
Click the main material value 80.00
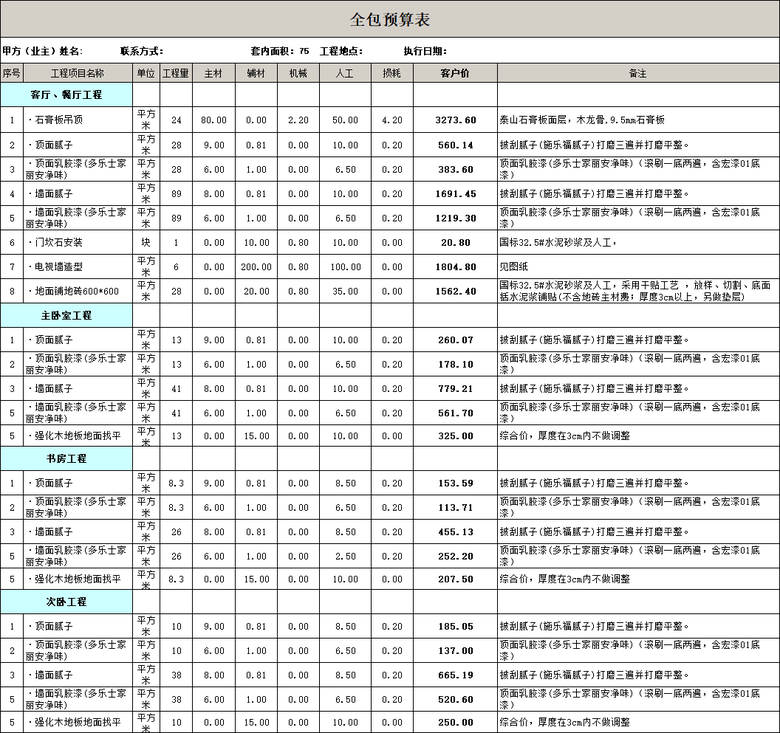214,120
